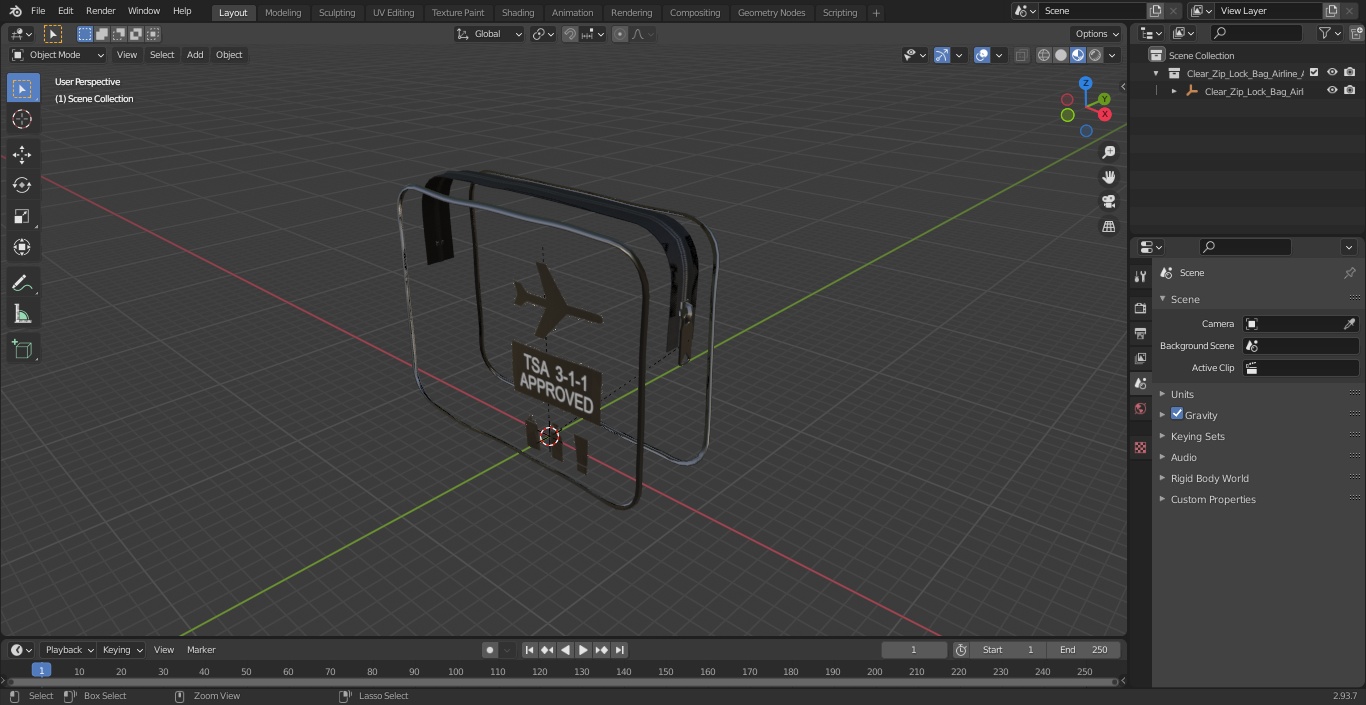Hide Clear_Zip_Lock_Bag_Airl object eye icon
The width and height of the screenshot is (1366, 705).
point(1332,90)
